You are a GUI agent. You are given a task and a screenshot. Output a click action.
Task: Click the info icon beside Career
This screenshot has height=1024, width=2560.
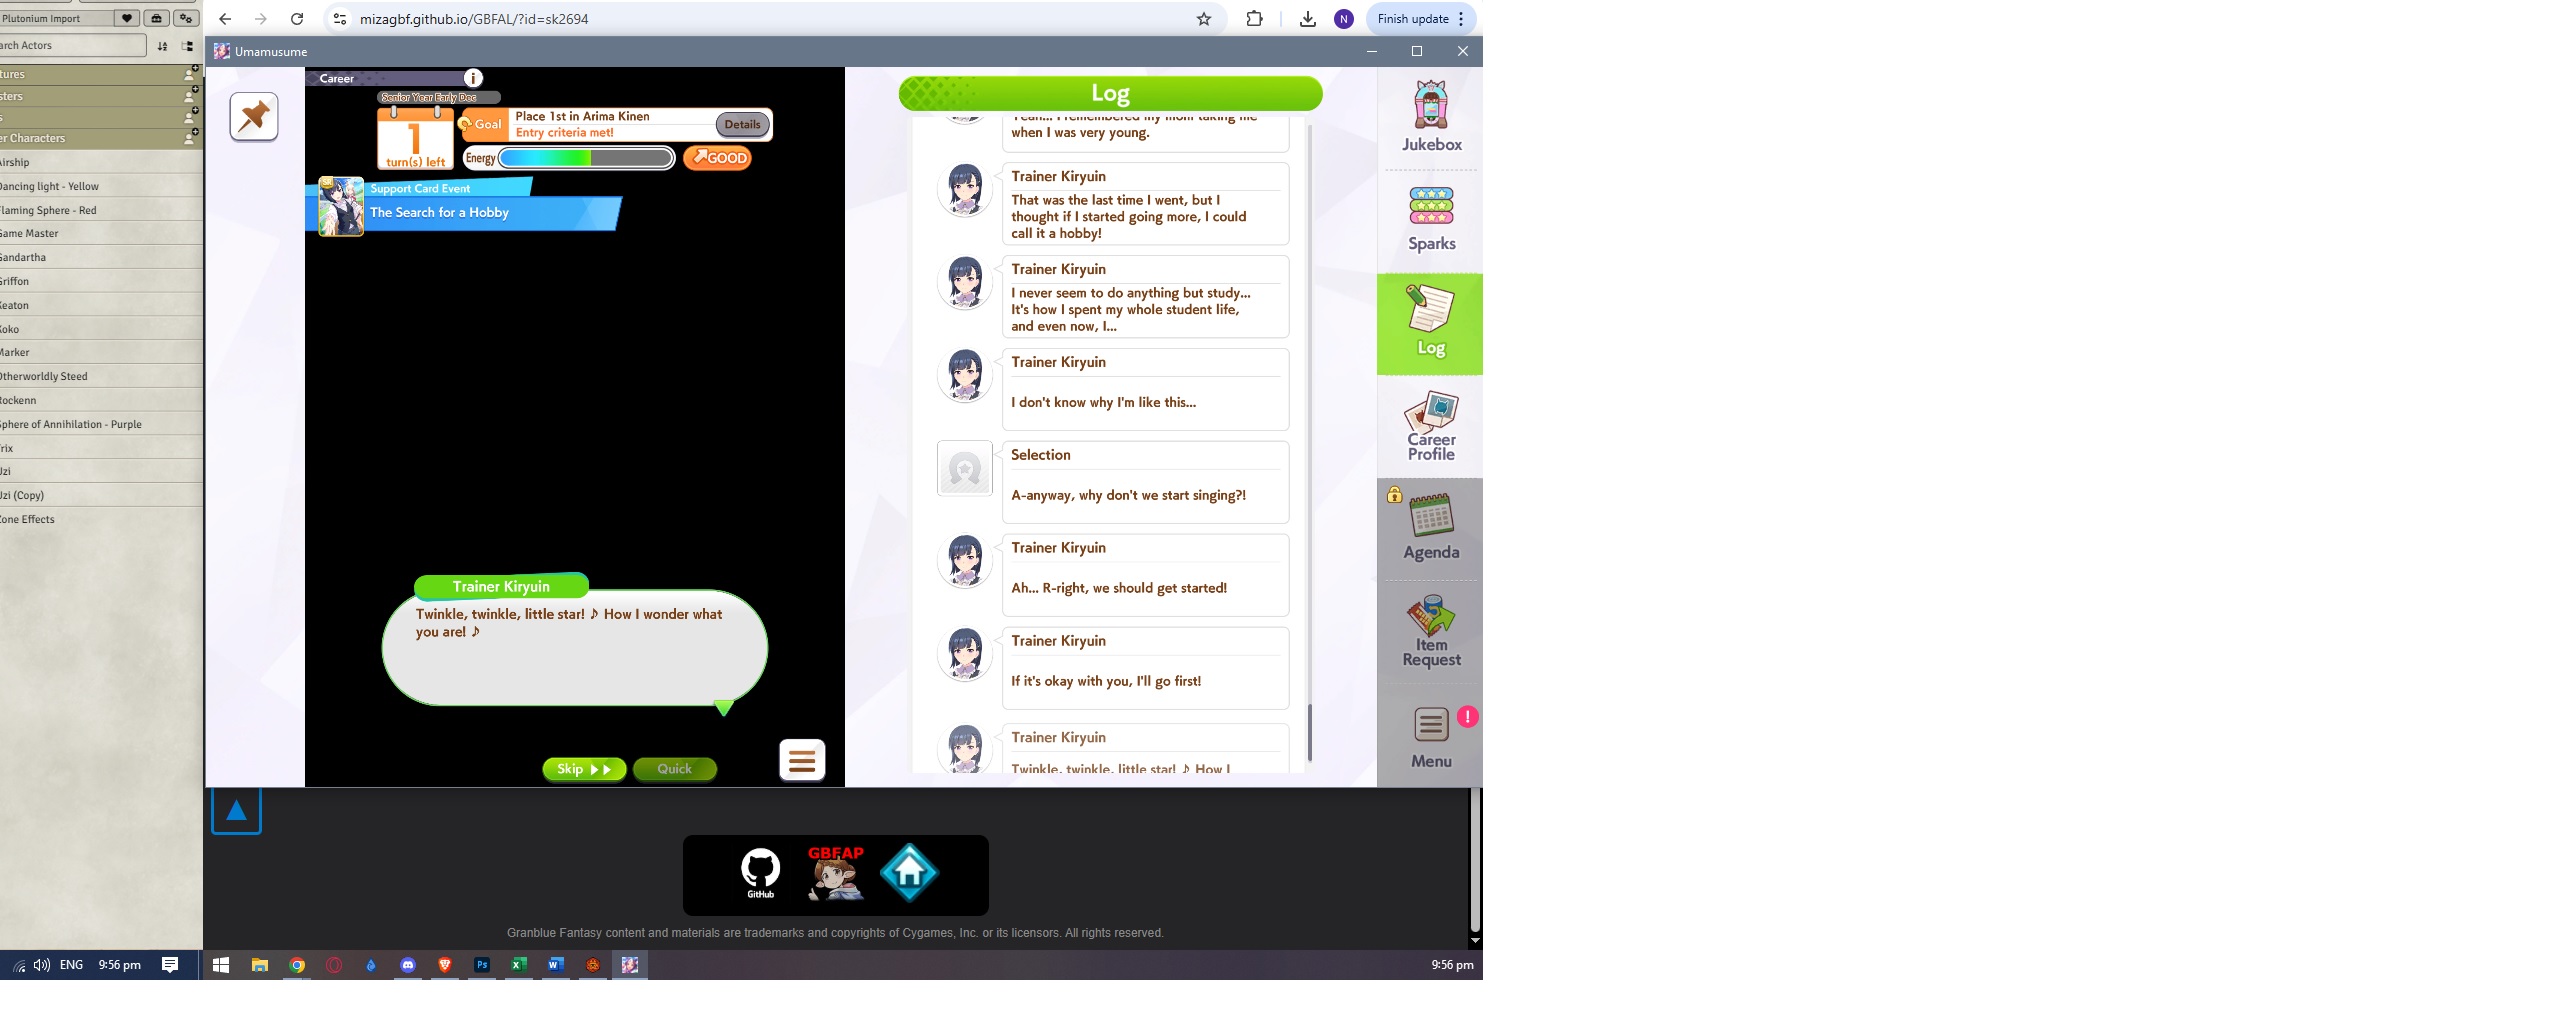(473, 78)
